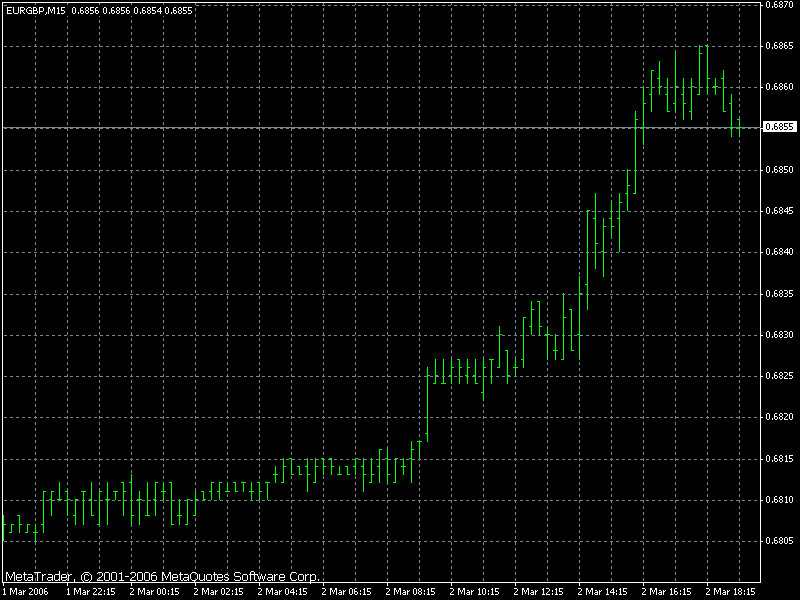Click the 0.6865 price axis label
The height and width of the screenshot is (600, 800).
(x=779, y=46)
